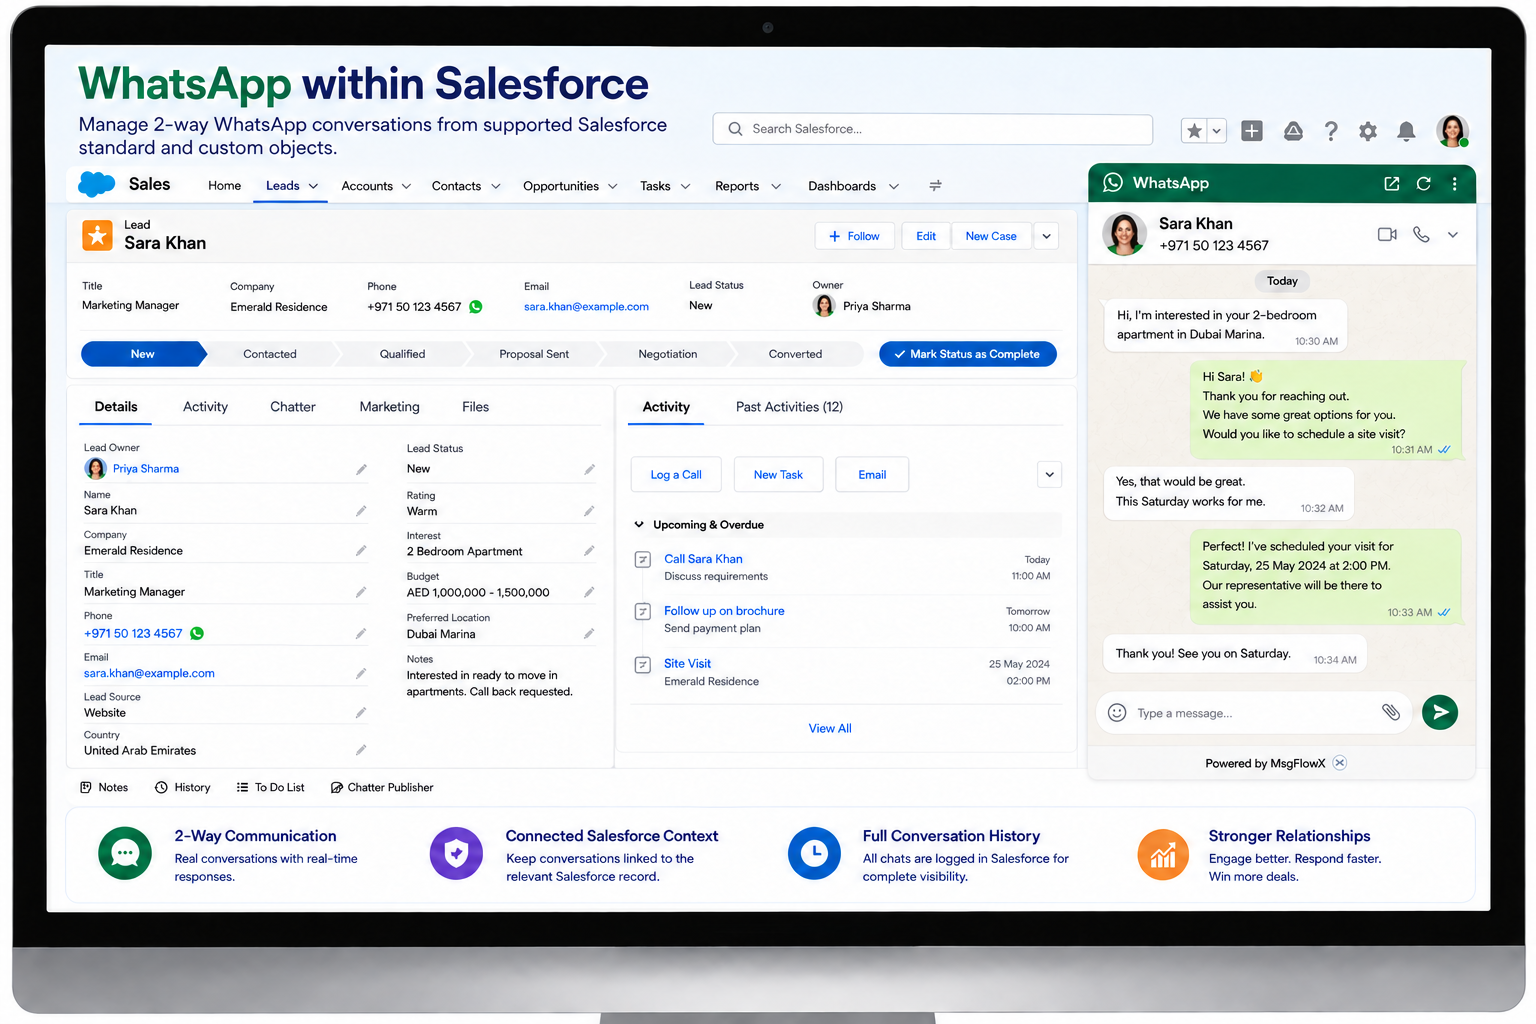Screen dimensions: 1536x1024
Task: Click the WhatsApp icon beside Phone in Details
Action: point(197,633)
